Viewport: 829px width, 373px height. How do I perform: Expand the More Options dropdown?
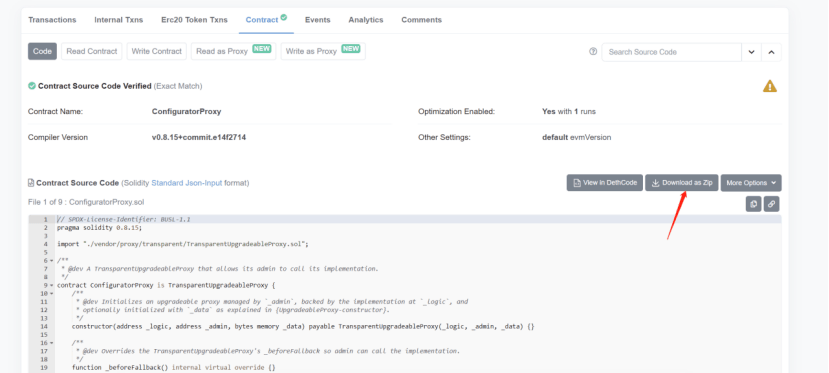point(751,183)
